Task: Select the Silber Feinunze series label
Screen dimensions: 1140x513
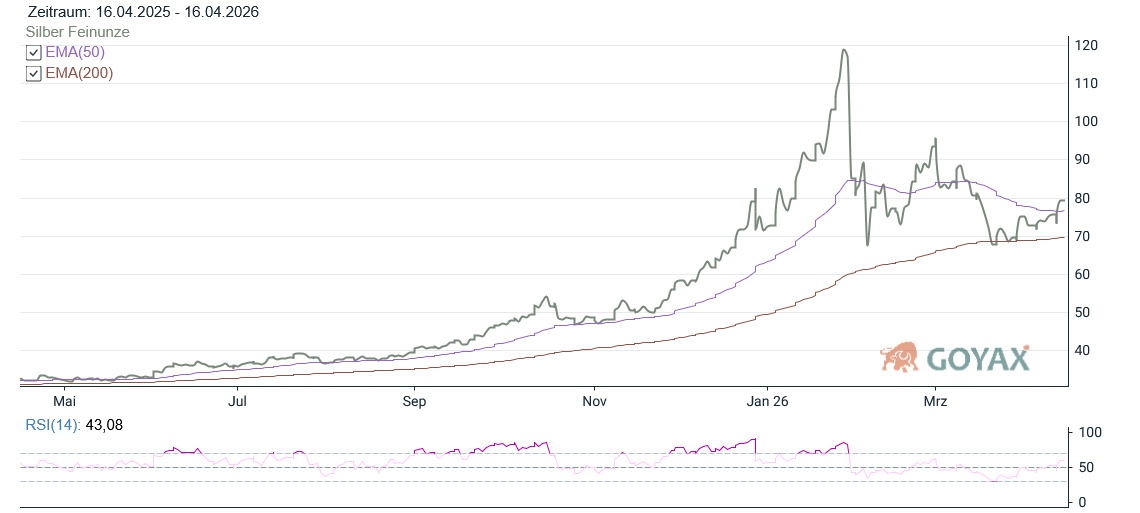Action: click(77, 32)
